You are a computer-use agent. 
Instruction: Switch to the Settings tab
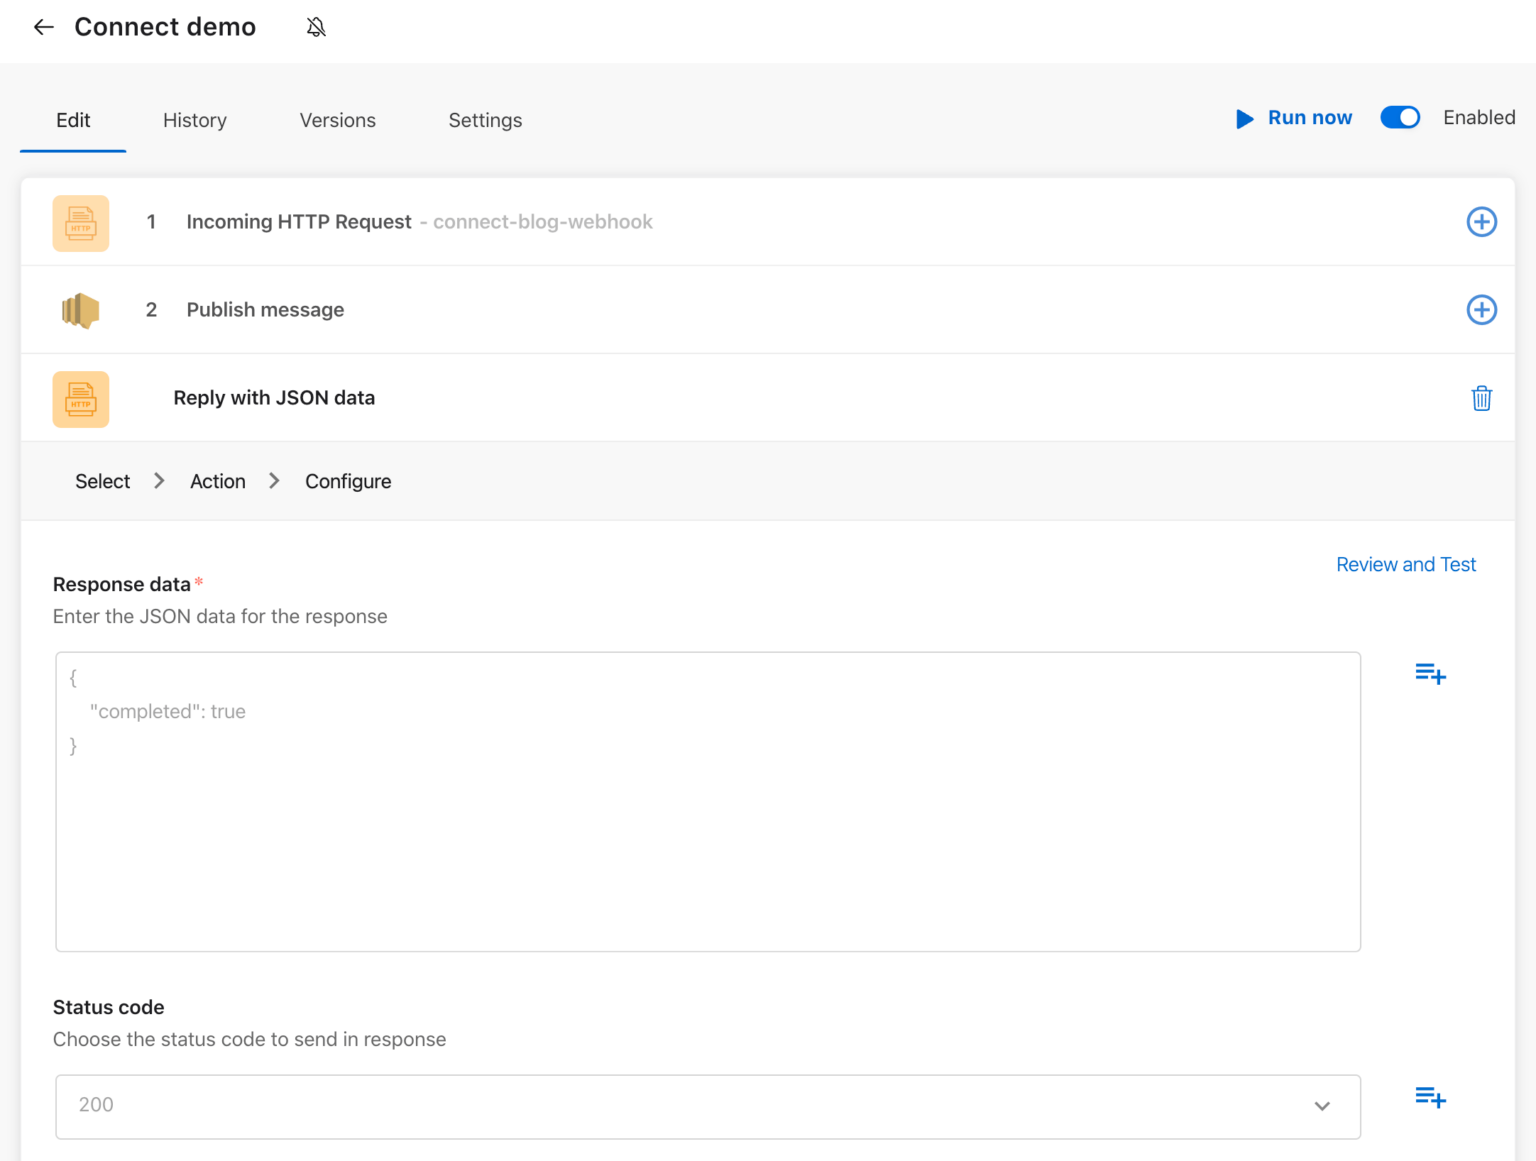485,120
